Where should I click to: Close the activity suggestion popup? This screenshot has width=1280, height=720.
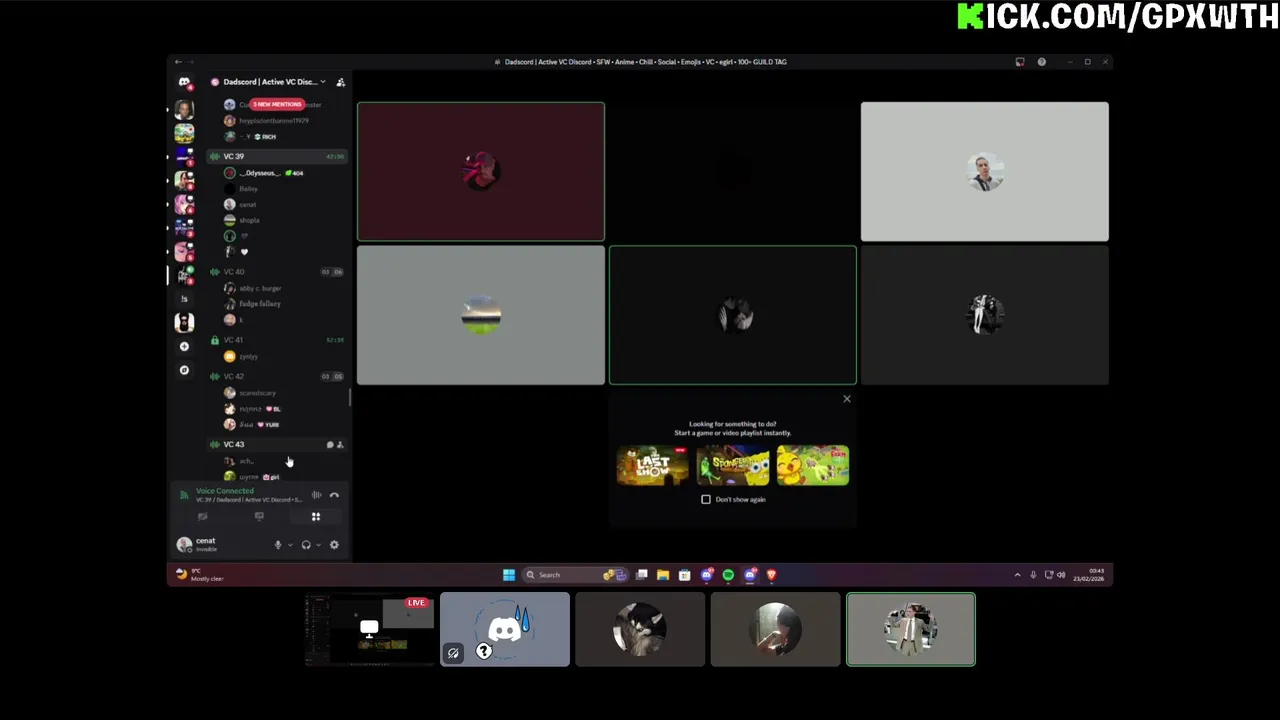847,399
